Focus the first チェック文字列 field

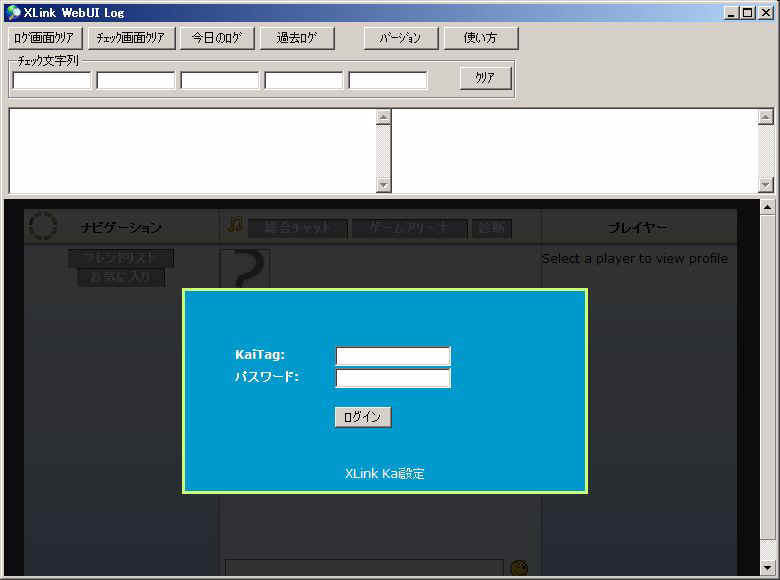(52, 81)
